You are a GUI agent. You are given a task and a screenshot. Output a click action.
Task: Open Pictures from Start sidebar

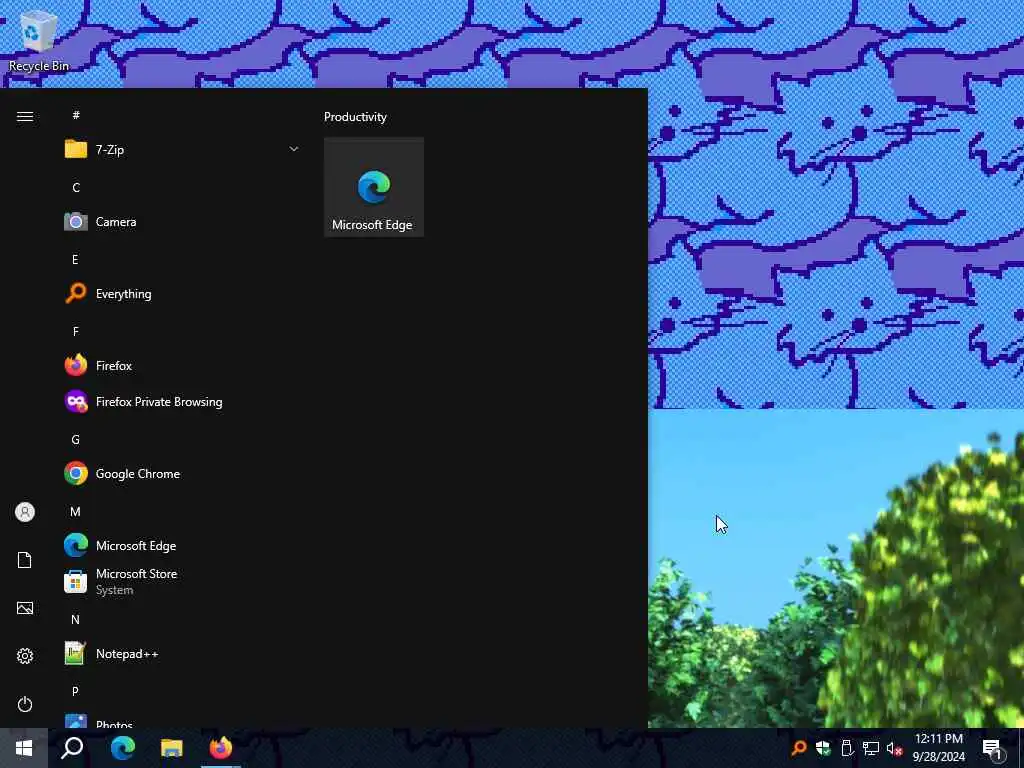pyautogui.click(x=25, y=608)
